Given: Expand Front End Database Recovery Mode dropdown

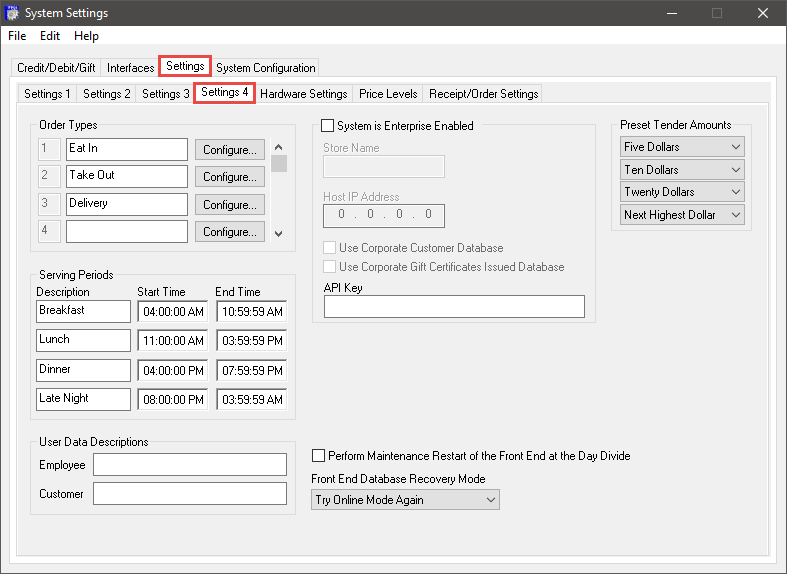Looking at the screenshot, I should (x=405, y=500).
